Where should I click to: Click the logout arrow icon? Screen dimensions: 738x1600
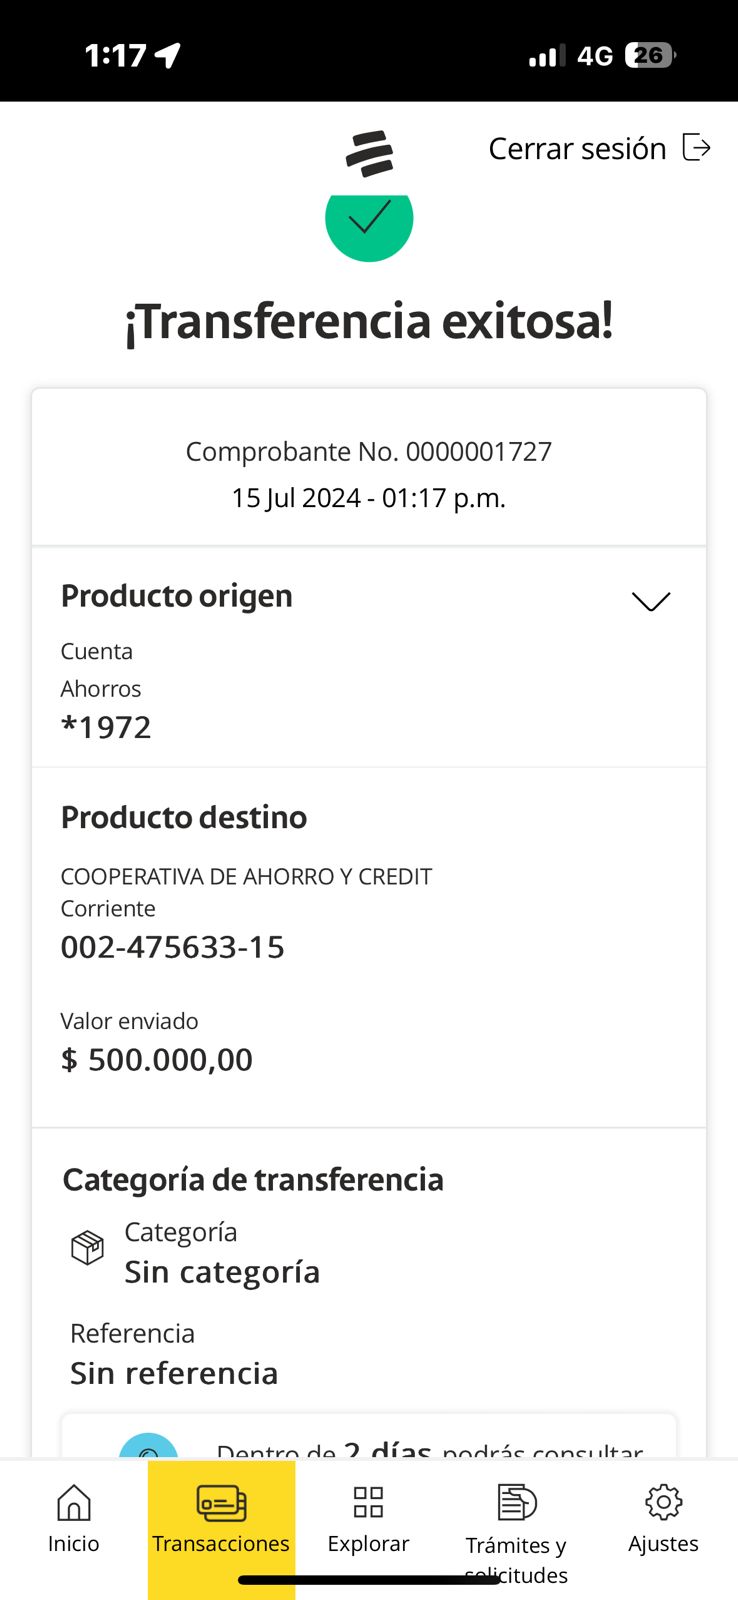(696, 148)
